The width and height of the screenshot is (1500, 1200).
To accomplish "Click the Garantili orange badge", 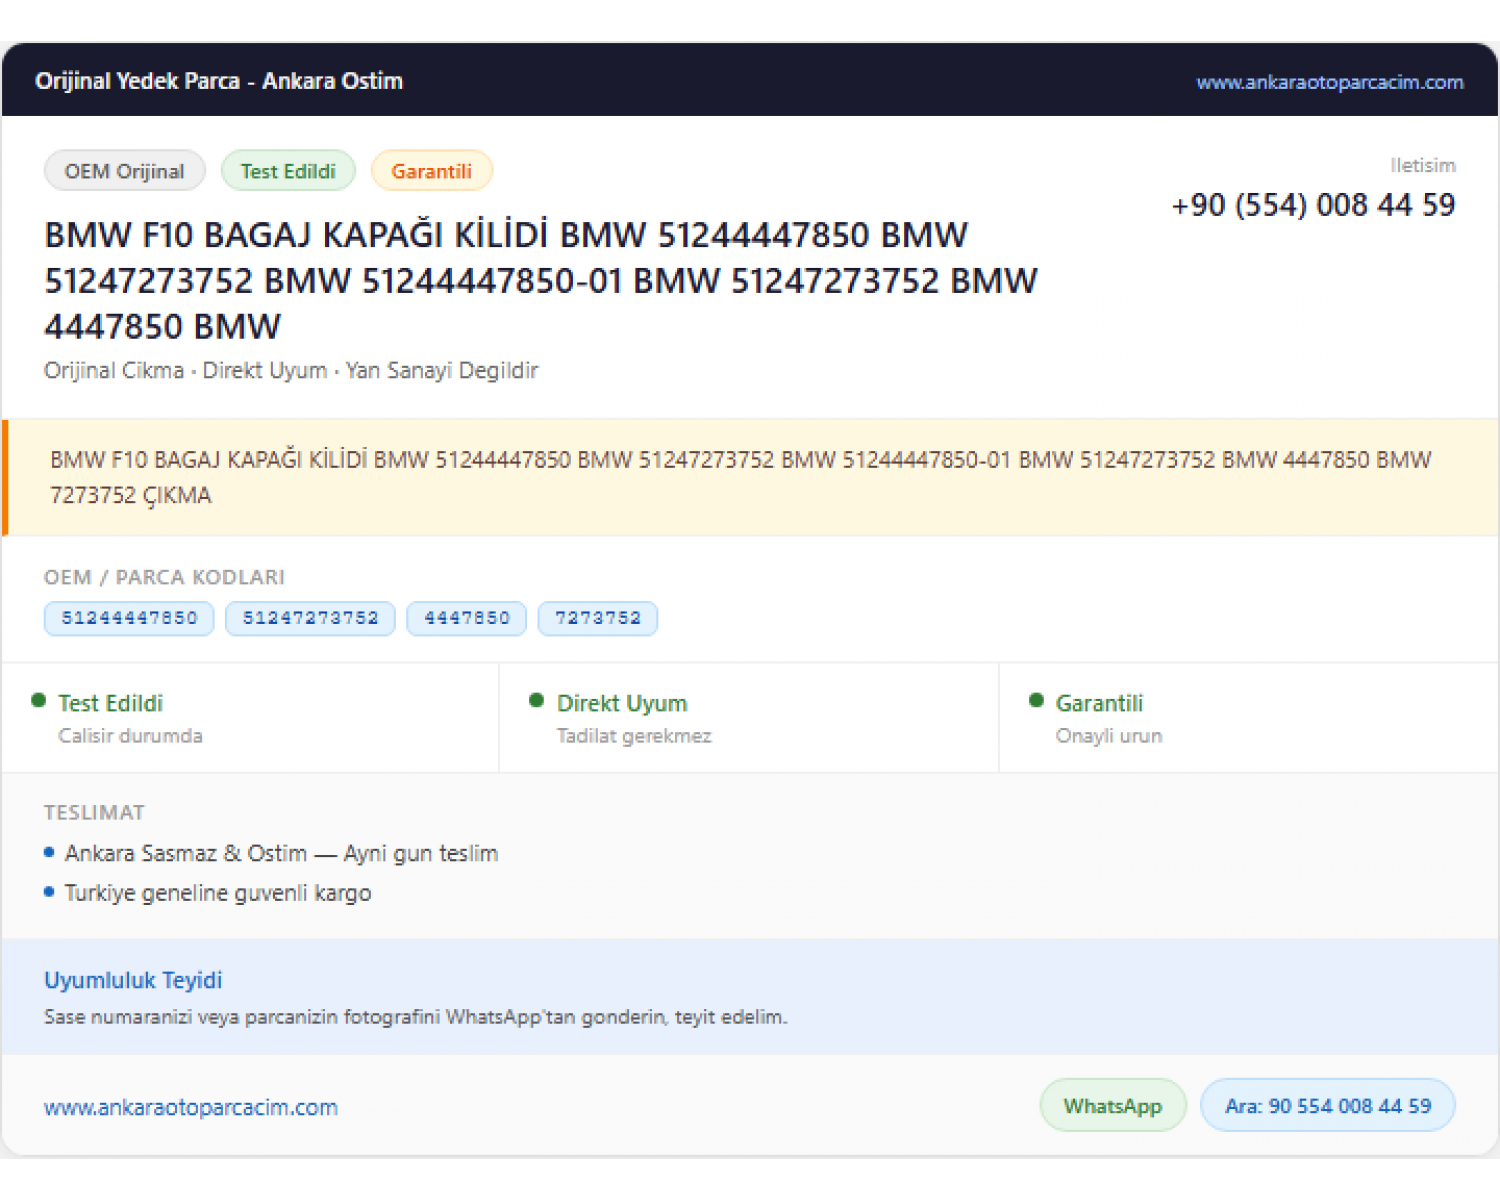I will click(x=431, y=171).
